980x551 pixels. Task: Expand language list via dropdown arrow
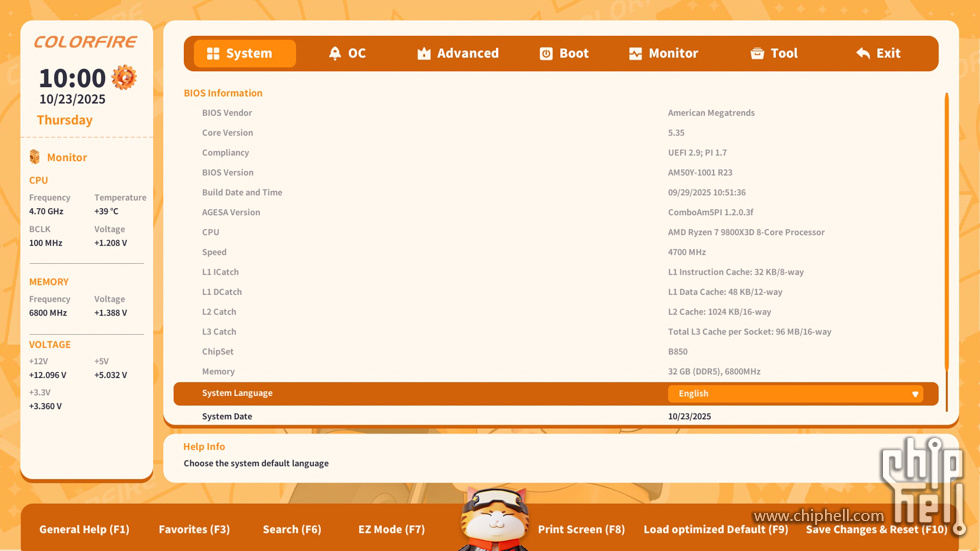point(915,394)
